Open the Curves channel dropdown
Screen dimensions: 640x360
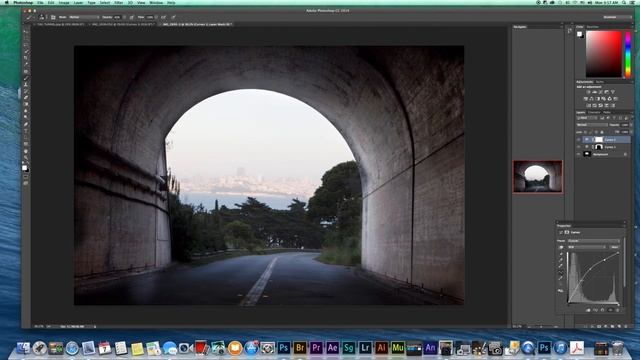587,247
